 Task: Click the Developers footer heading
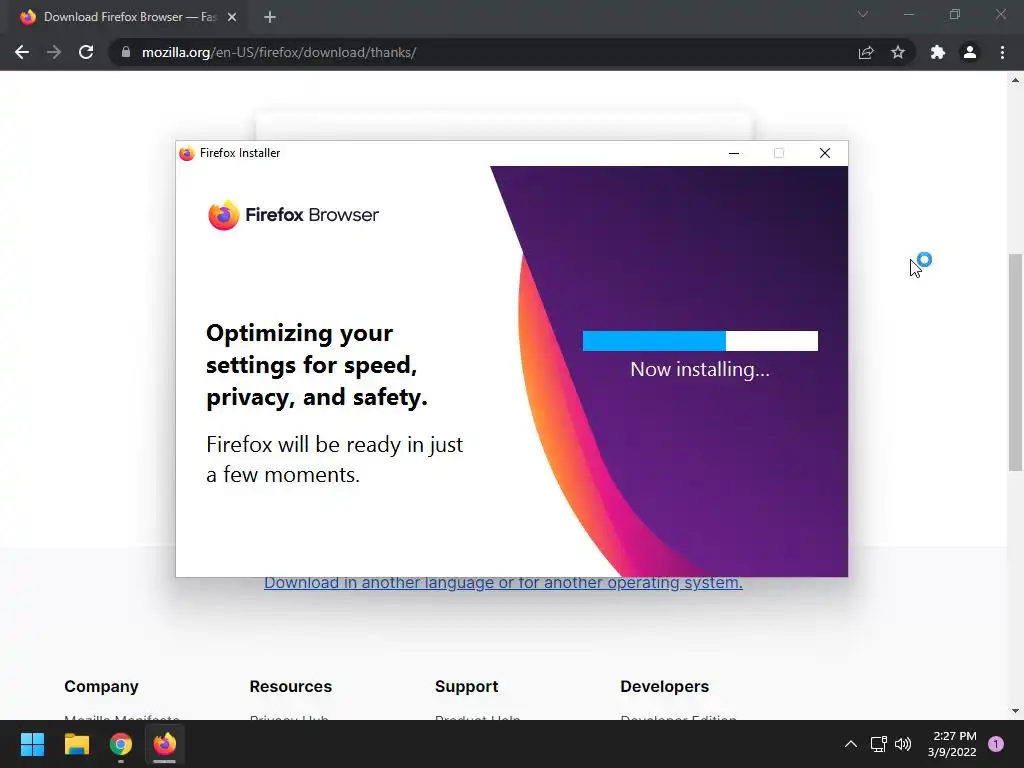664,686
